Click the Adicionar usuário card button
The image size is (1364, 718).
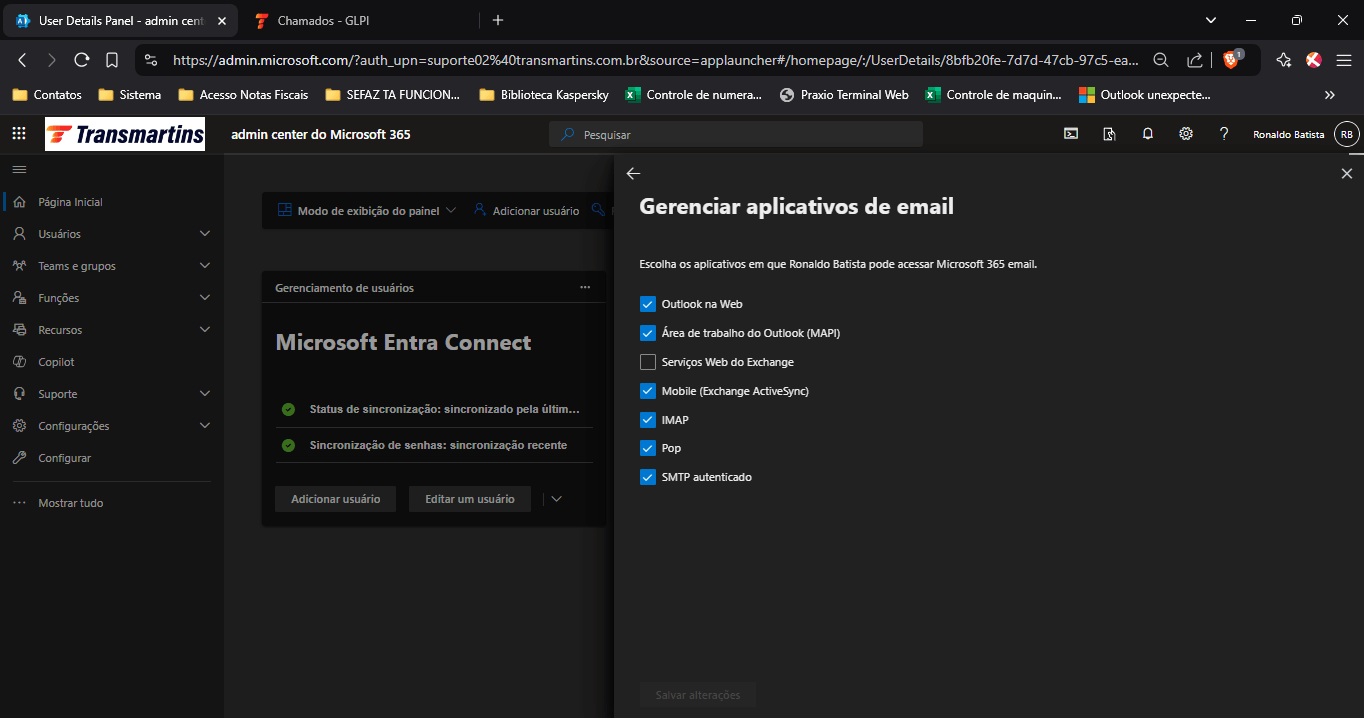point(335,499)
